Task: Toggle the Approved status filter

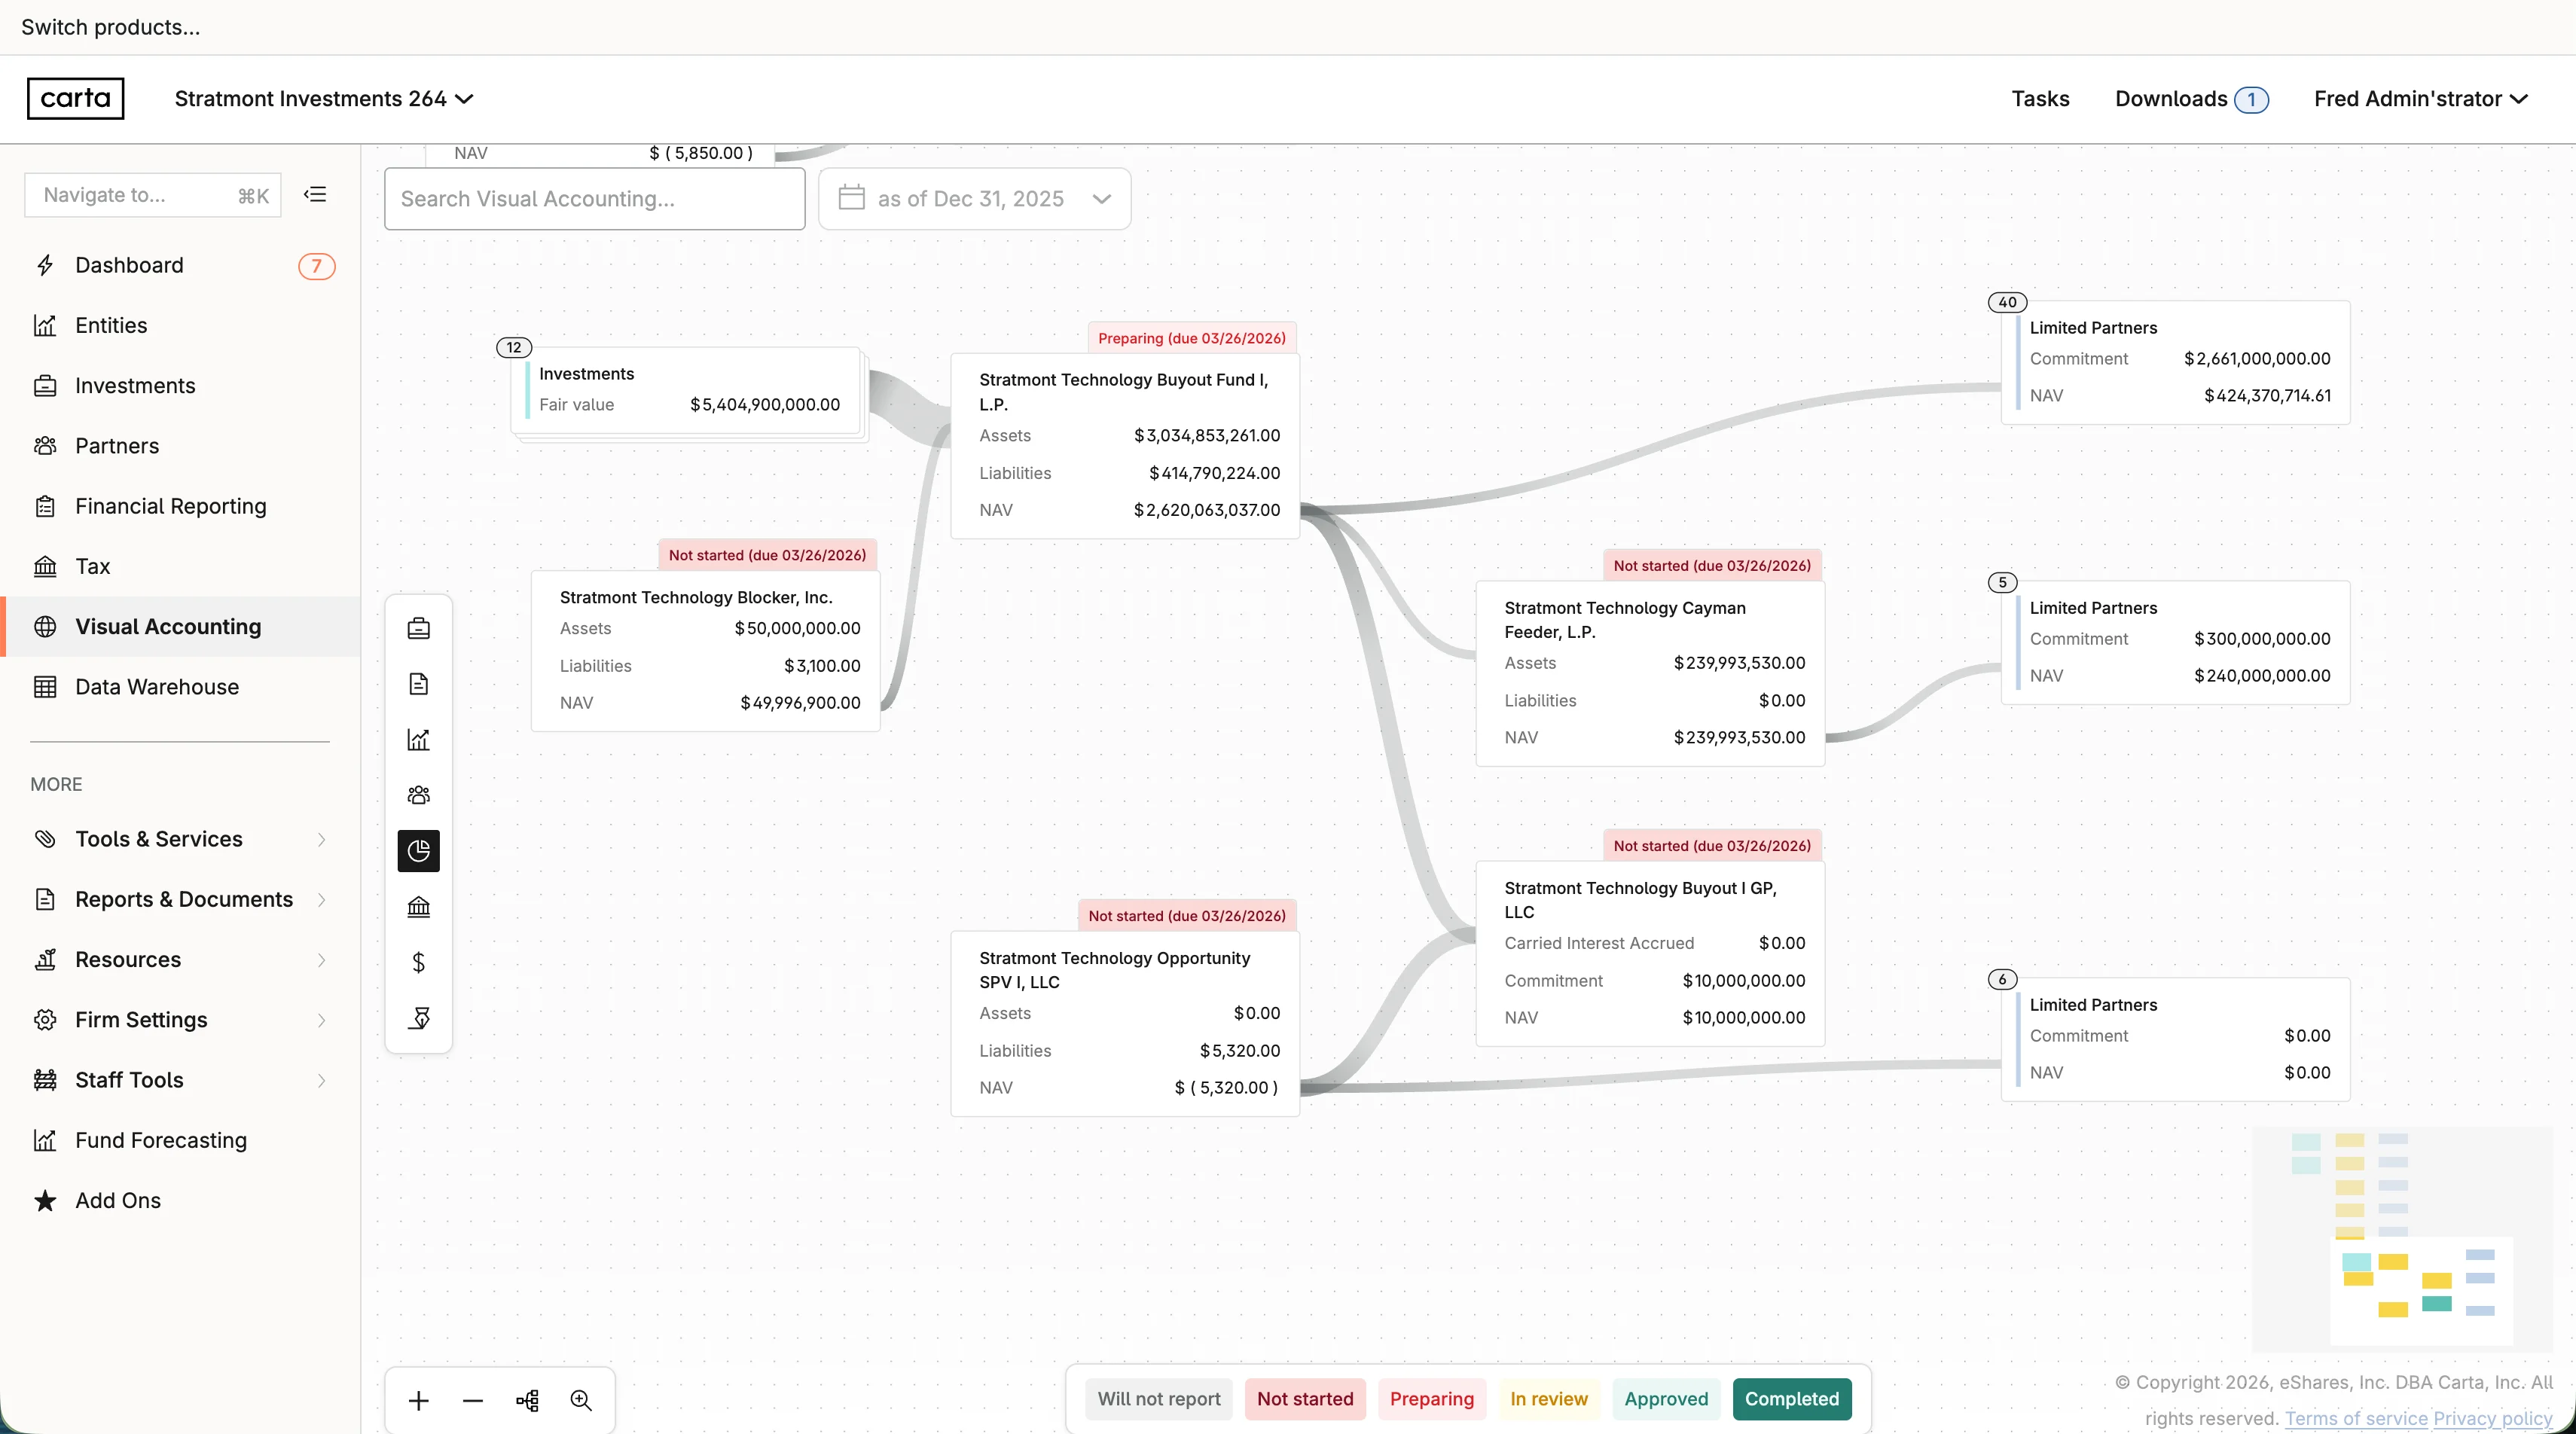Action: (x=1666, y=1398)
